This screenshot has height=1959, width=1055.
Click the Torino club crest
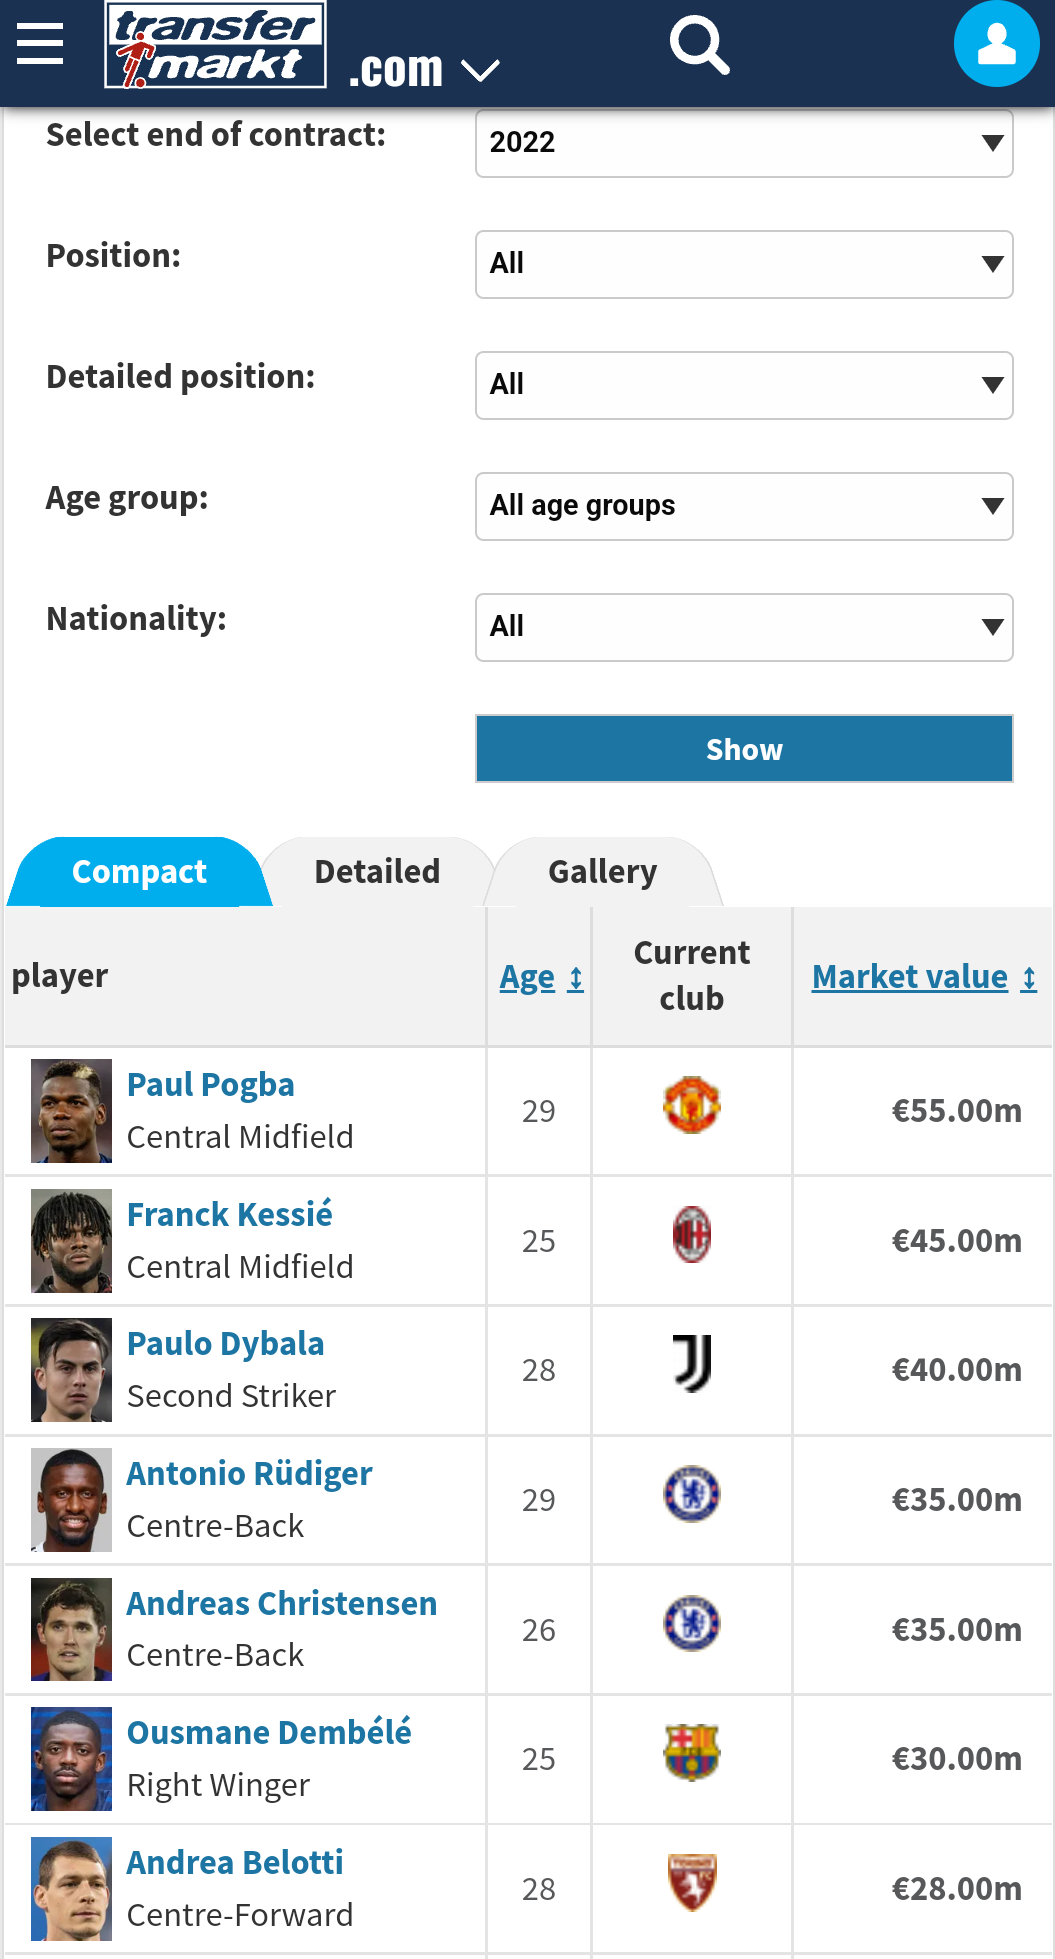692,1882
